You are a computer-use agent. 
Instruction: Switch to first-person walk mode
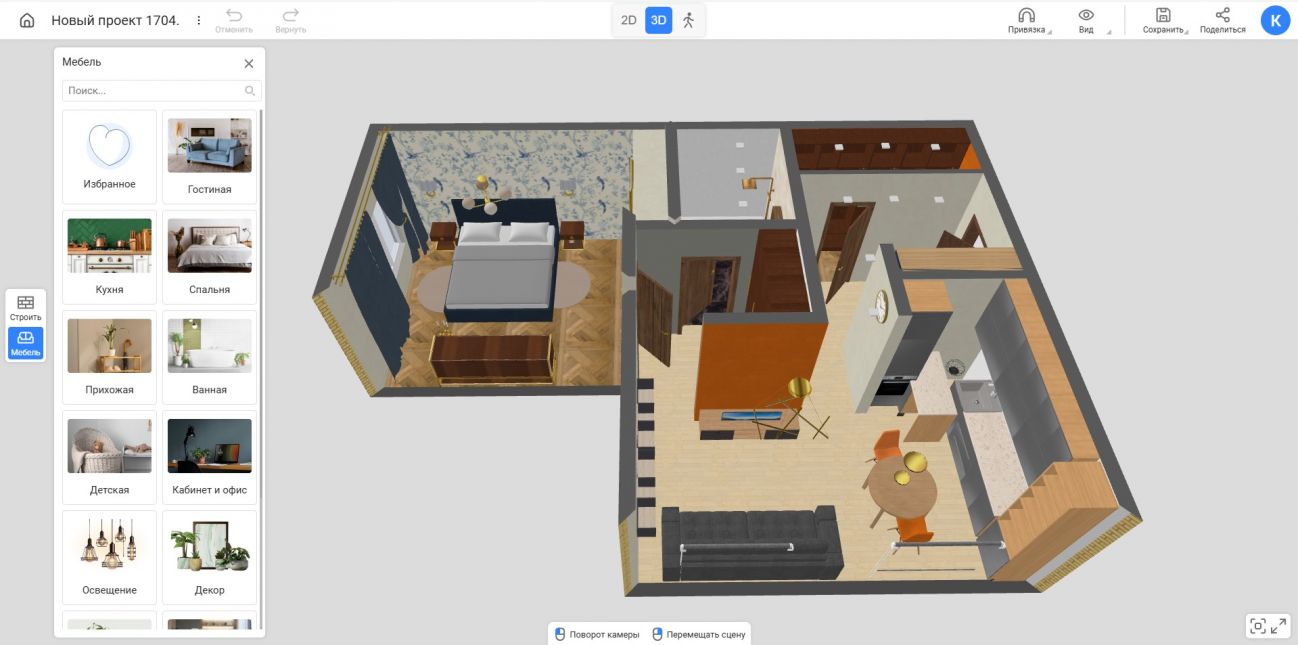point(688,20)
